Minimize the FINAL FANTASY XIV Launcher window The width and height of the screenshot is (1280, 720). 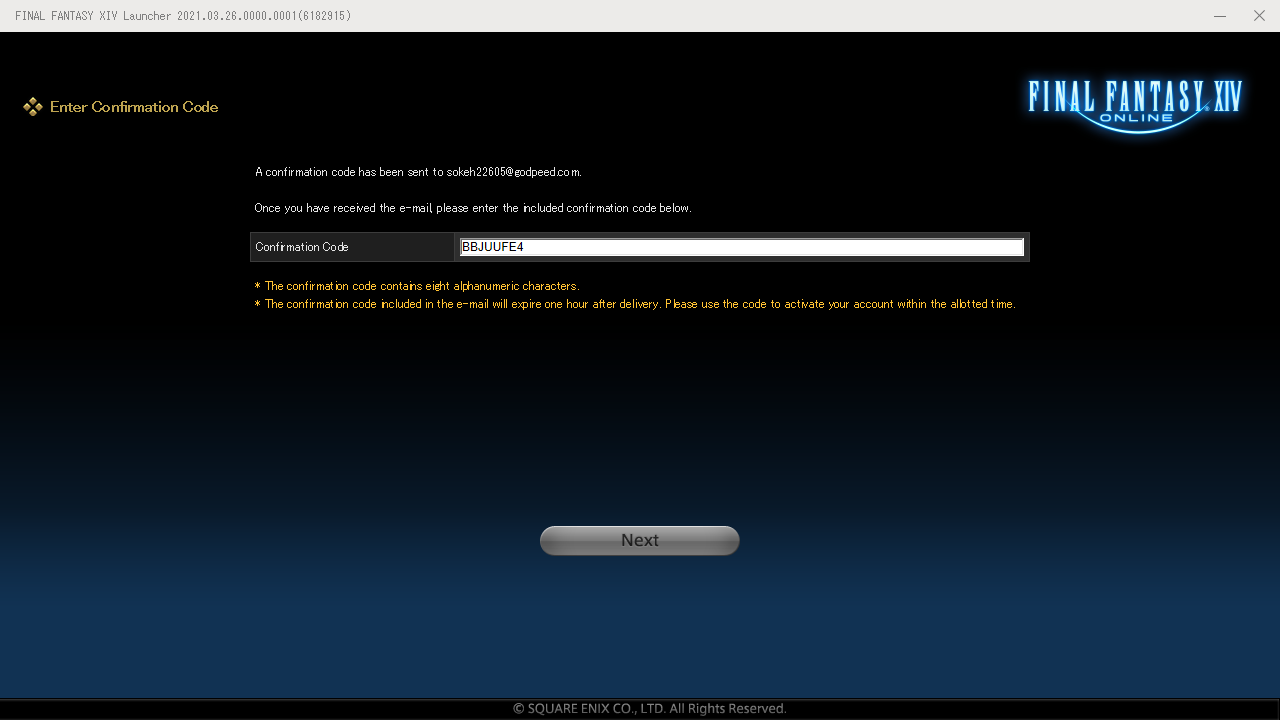point(1219,16)
